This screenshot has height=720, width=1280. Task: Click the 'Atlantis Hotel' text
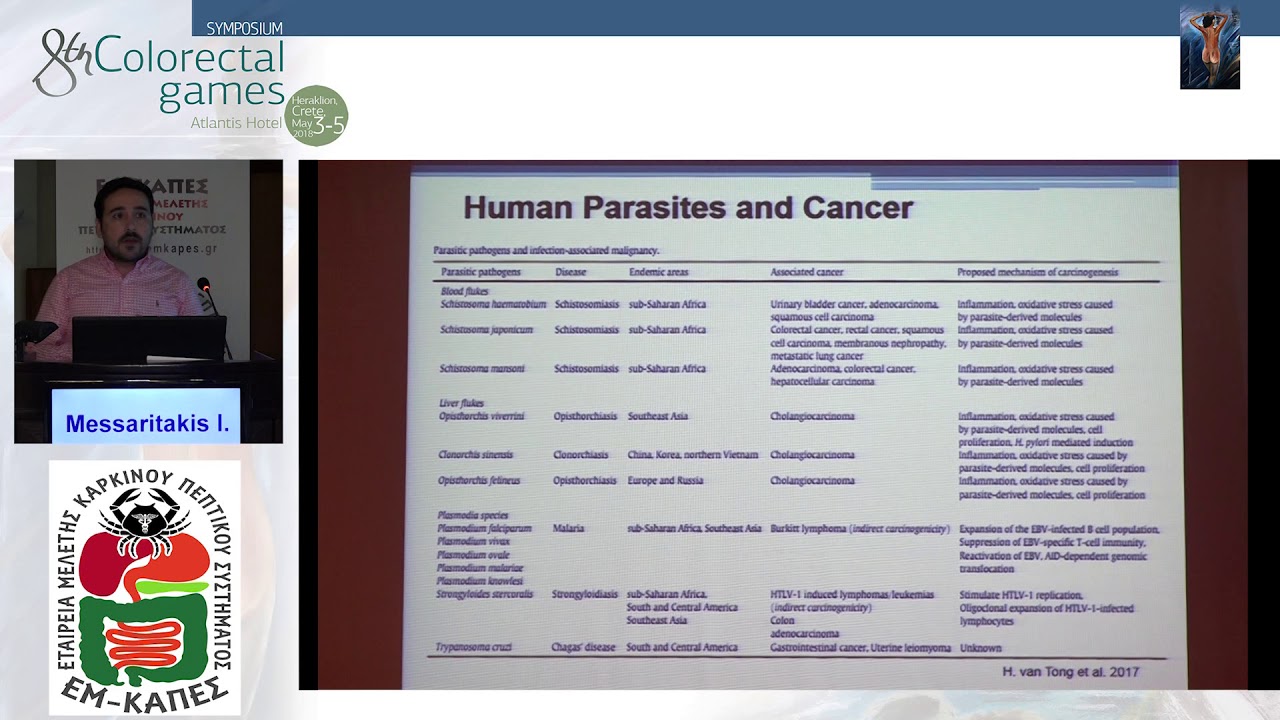pos(236,123)
